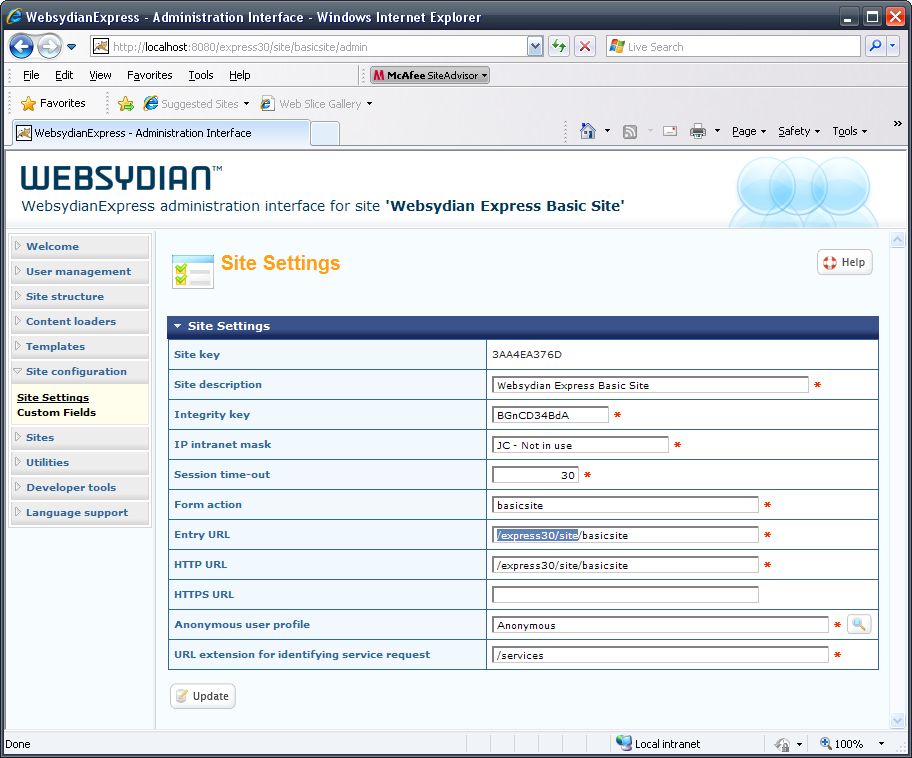Collapse Site configuration section

click(x=80, y=371)
